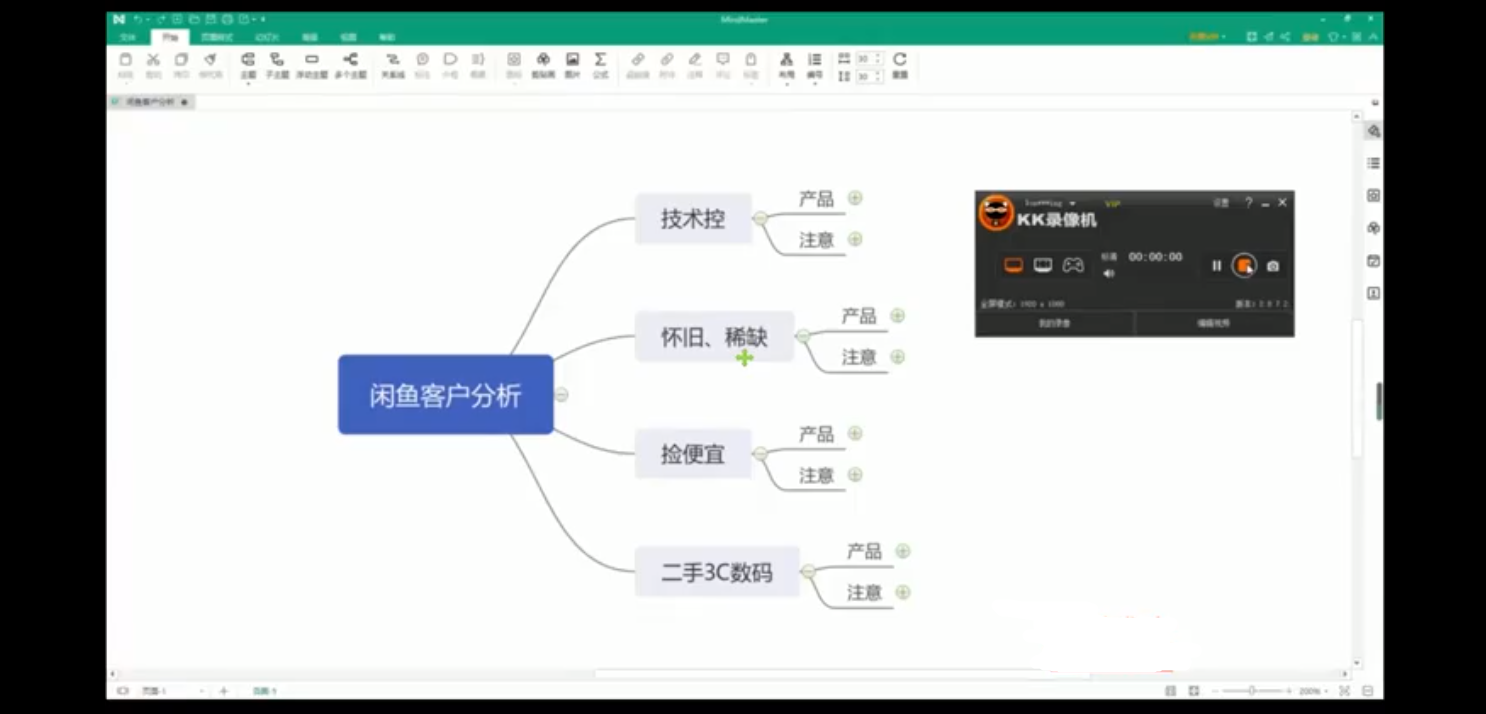Image resolution: width=1486 pixels, height=714 pixels.
Task: Expand 产品 under 技术控
Action: (x=855, y=198)
